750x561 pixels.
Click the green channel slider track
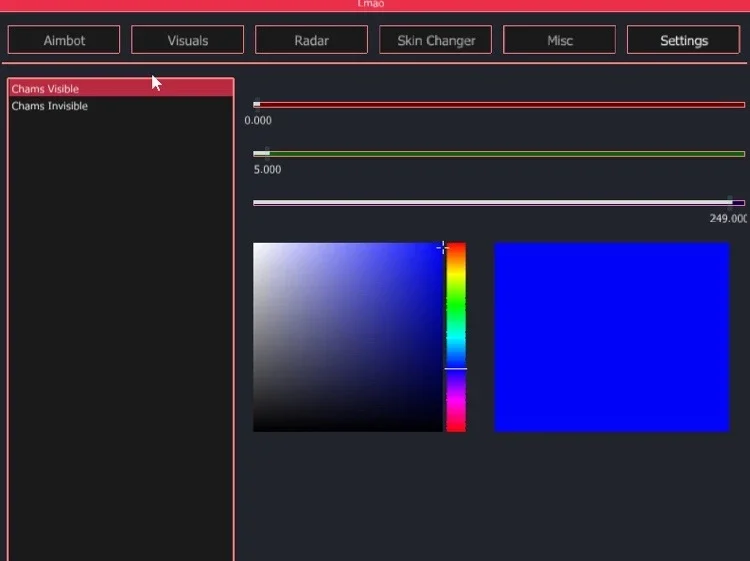point(499,154)
